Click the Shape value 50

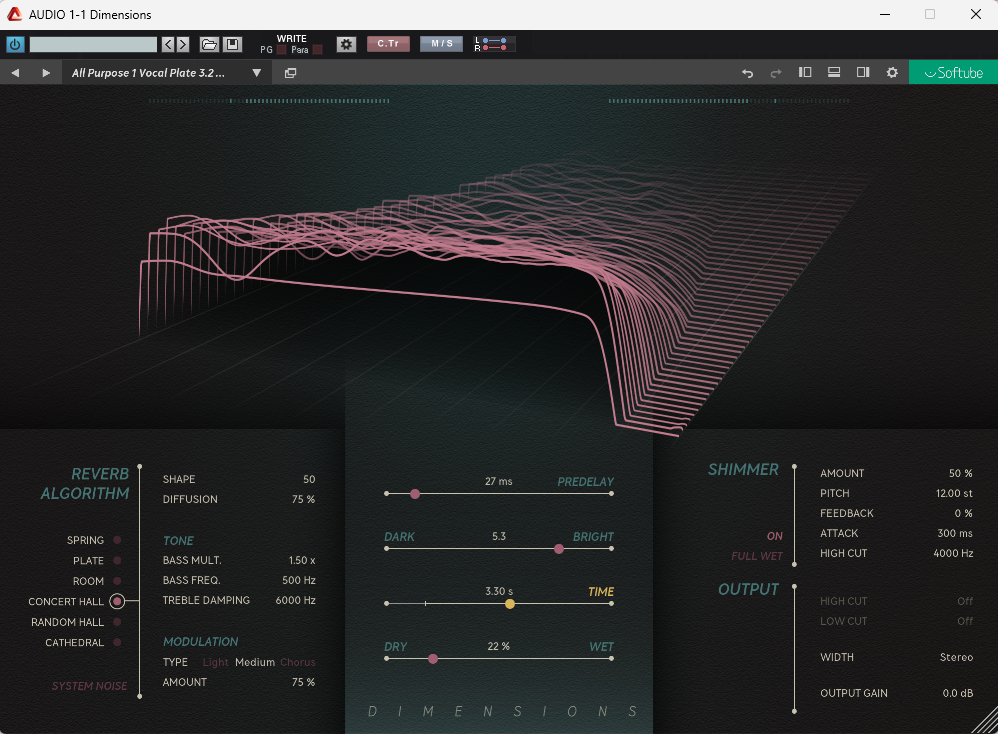click(309, 479)
